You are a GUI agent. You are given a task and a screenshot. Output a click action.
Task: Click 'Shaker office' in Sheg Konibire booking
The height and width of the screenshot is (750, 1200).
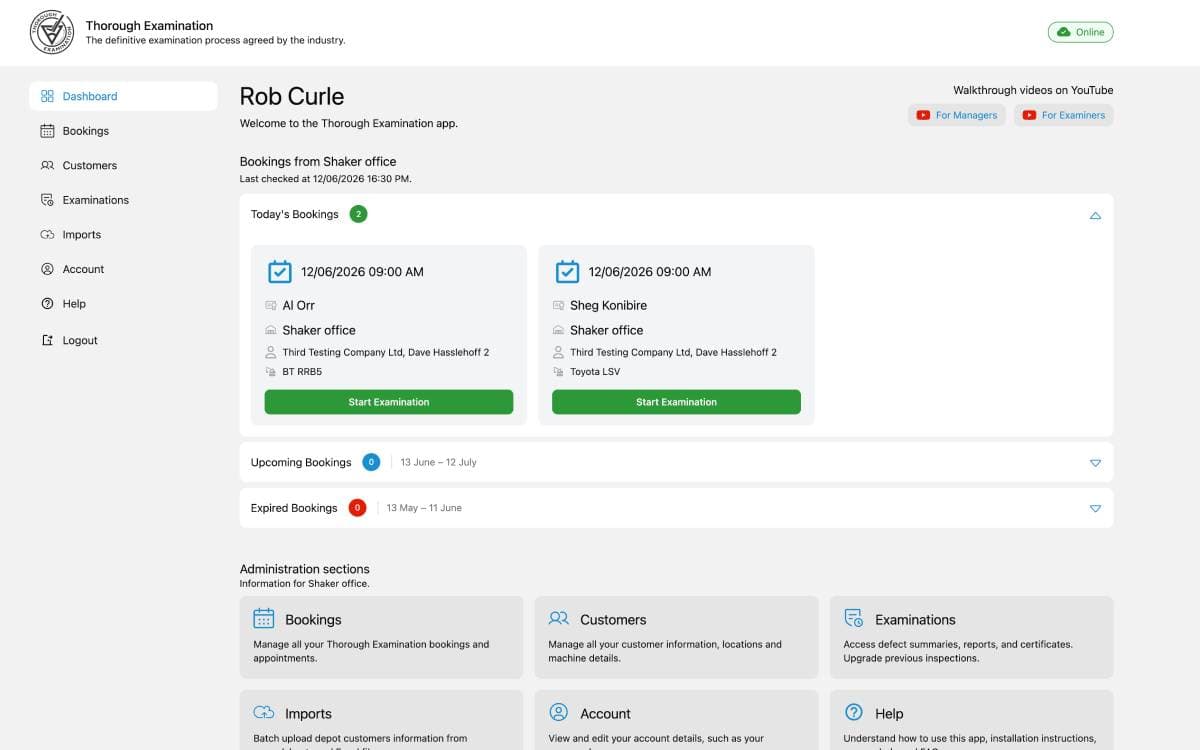click(x=607, y=330)
